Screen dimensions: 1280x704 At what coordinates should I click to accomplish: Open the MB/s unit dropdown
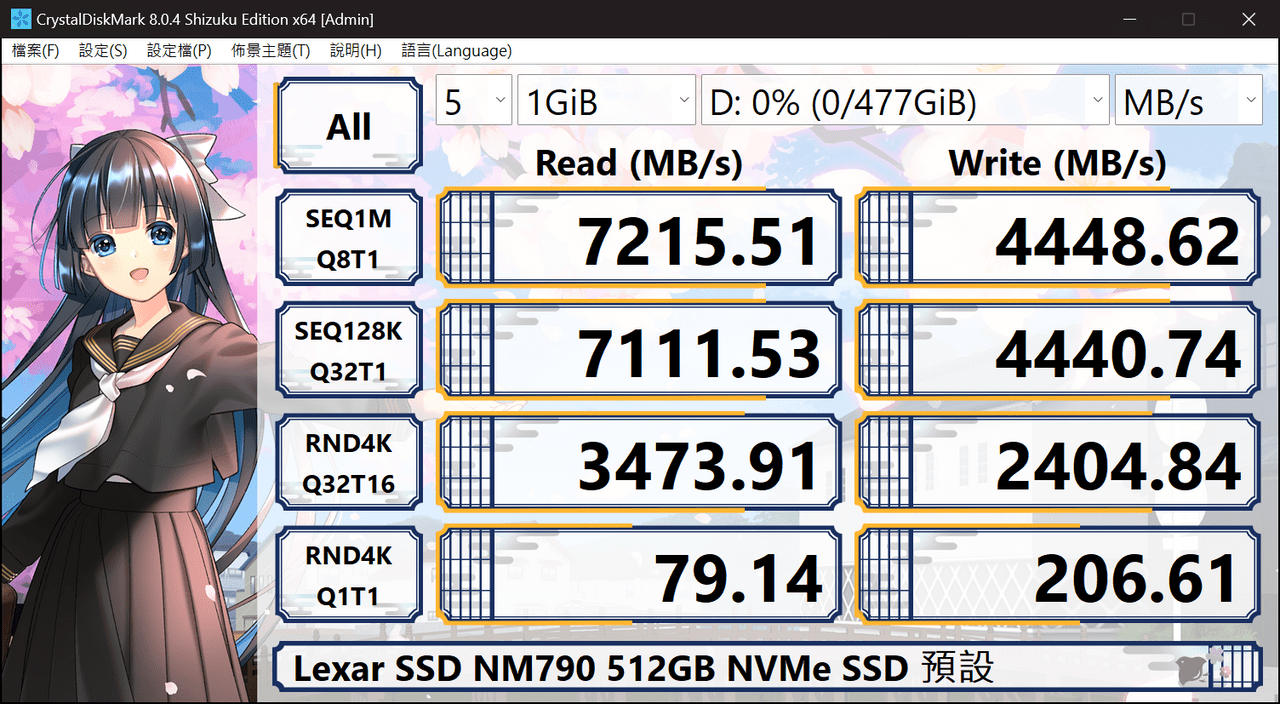pyautogui.click(x=1189, y=100)
